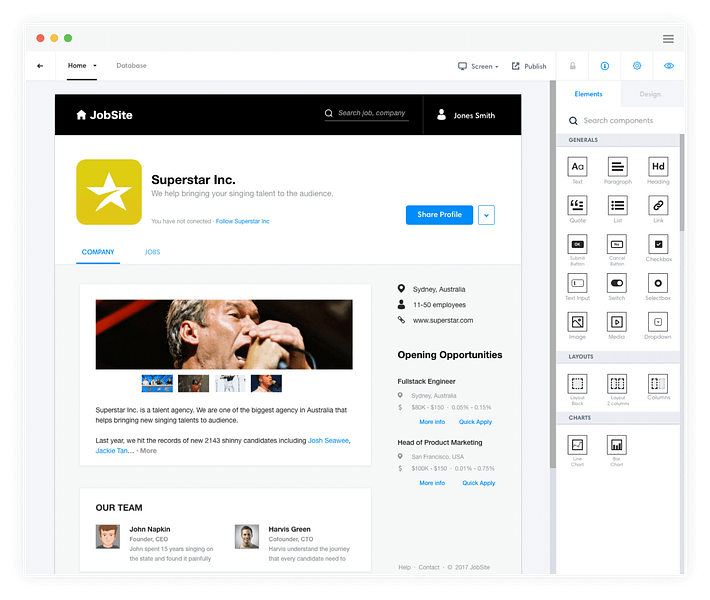Select the third gallery thumbnail
The height and width of the screenshot is (600, 710).
[x=230, y=384]
